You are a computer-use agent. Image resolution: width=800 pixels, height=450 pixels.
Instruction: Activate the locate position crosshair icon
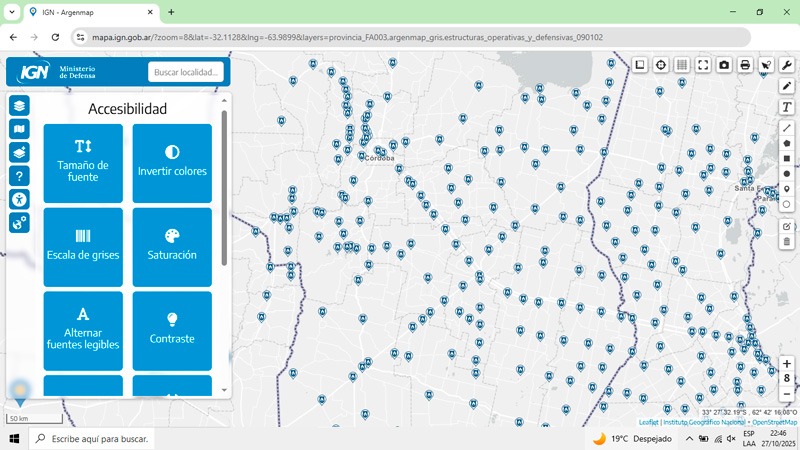661,65
